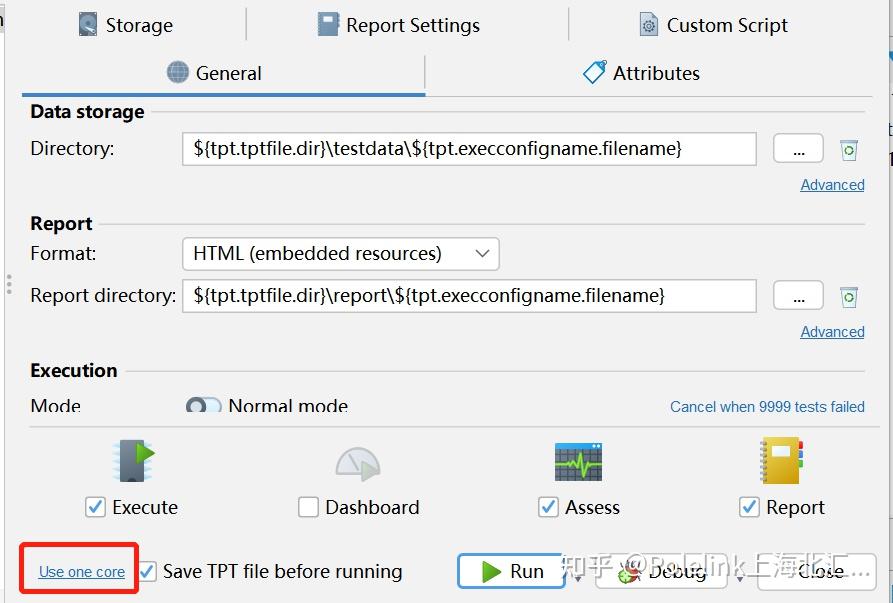Click the Debug button
Image resolution: width=893 pixels, height=603 pixels.
pyautogui.click(x=661, y=571)
